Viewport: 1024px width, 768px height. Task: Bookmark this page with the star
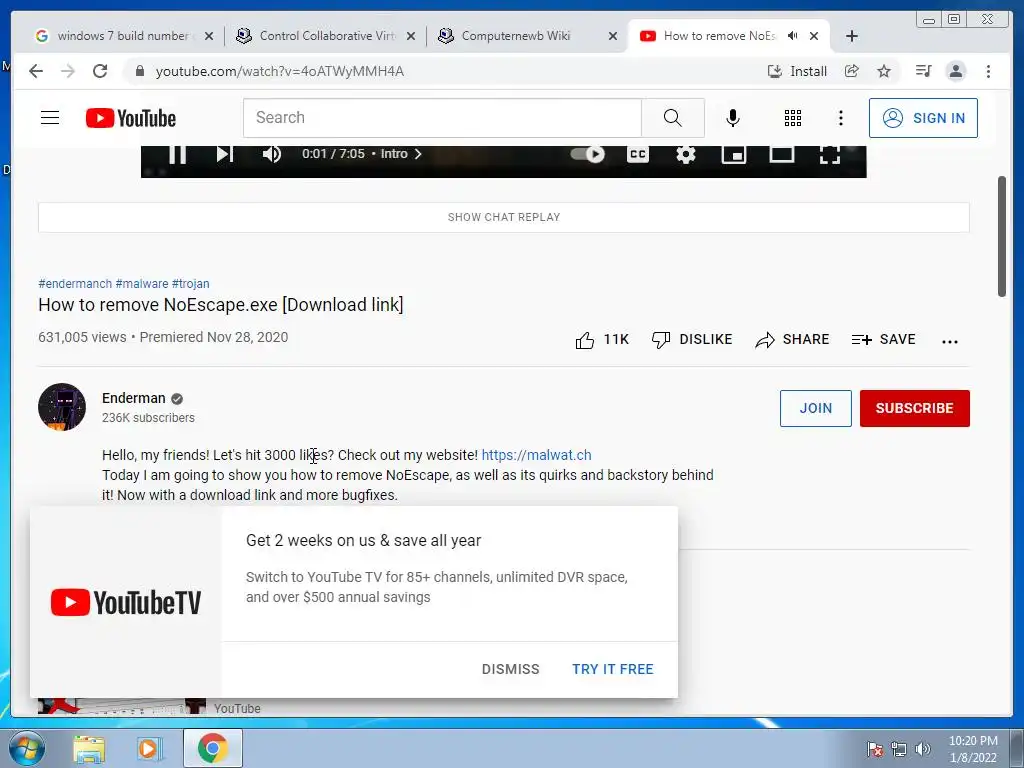884,71
